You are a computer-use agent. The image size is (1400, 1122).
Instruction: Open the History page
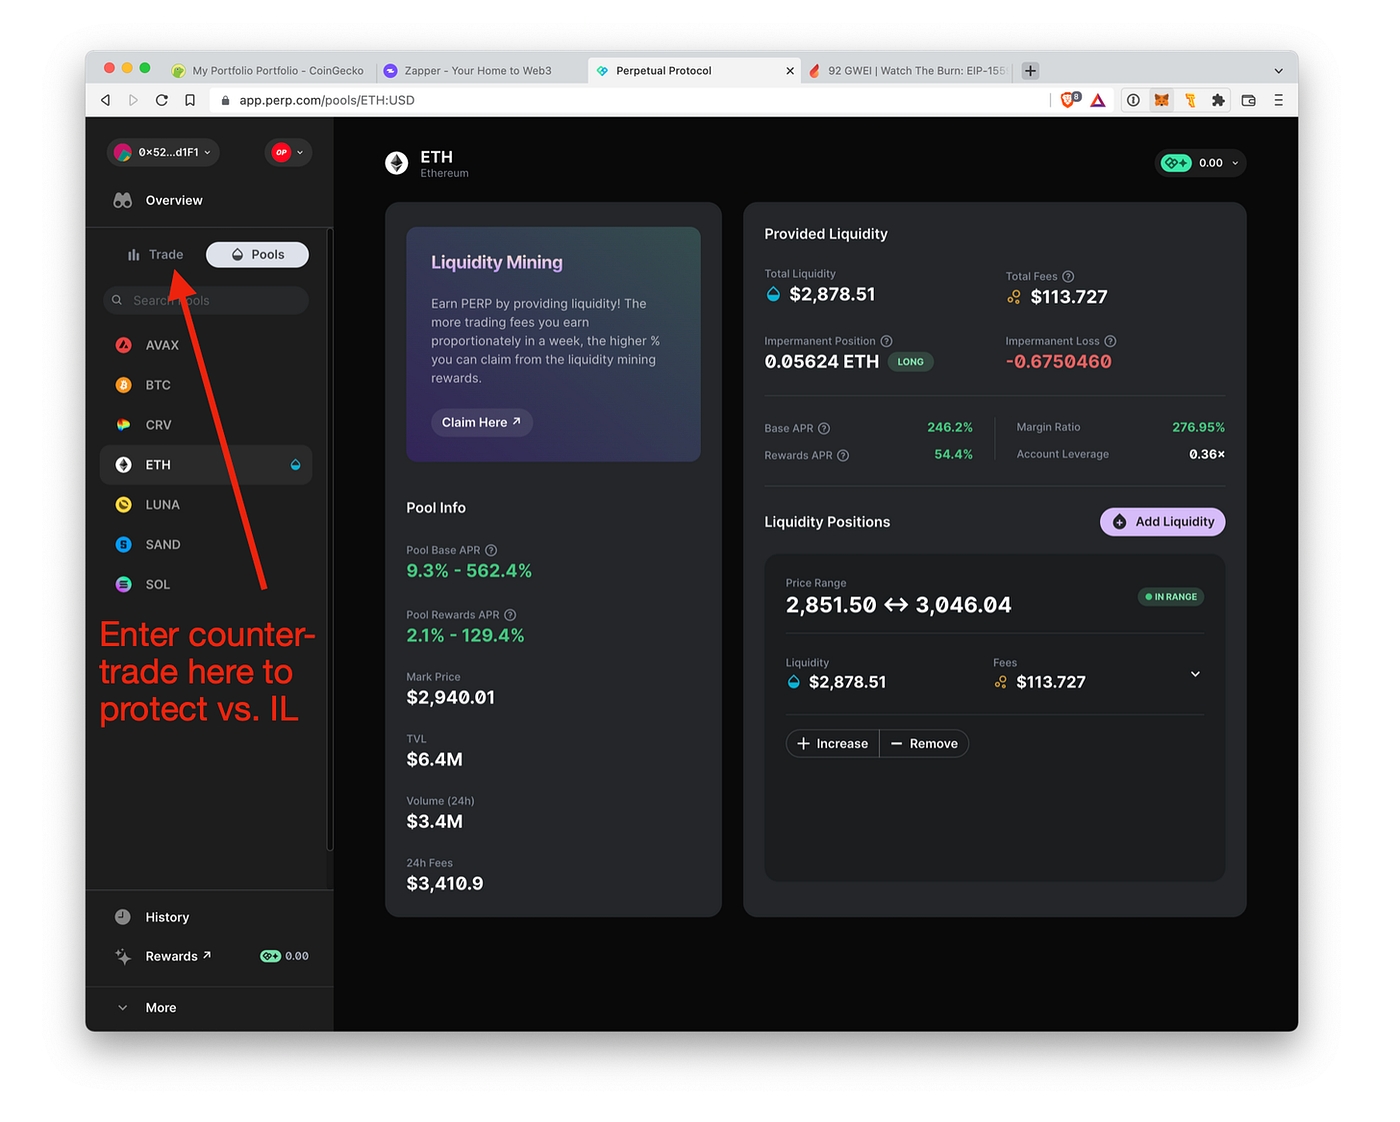point(152,917)
